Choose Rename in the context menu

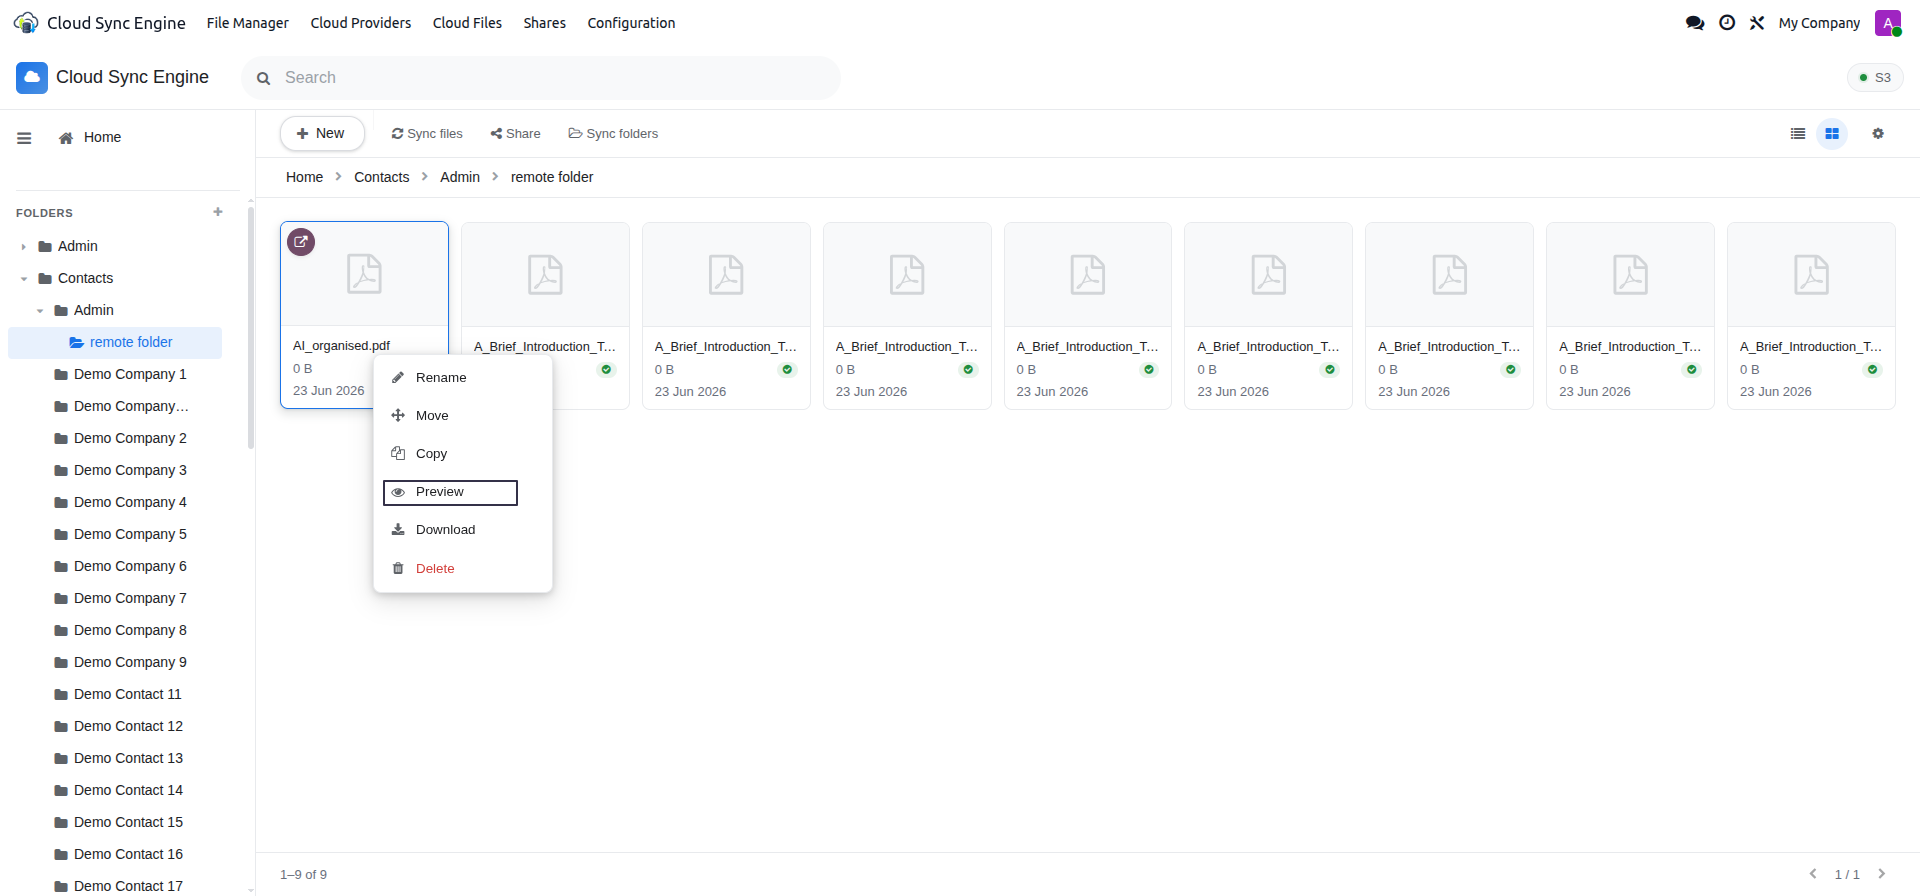coord(463,378)
